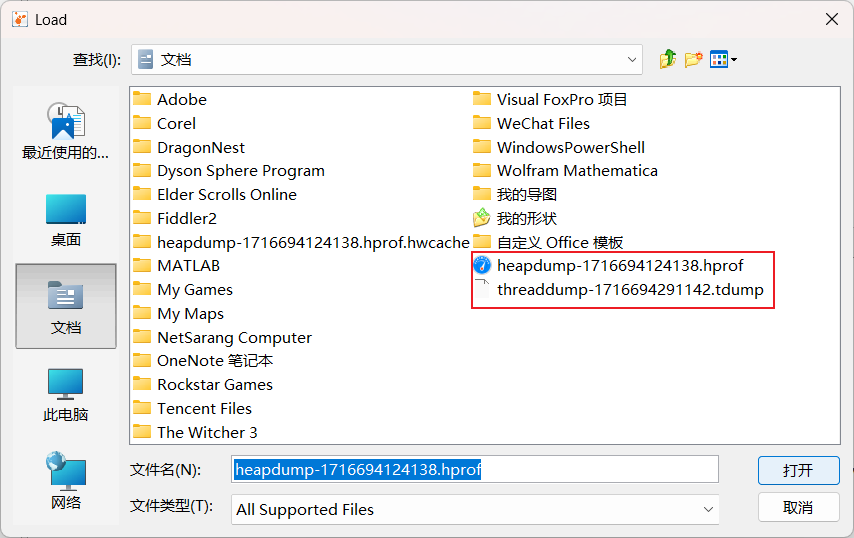Screen dimensions: 854x538
Task: Select the MATLAB folder
Action: (x=188, y=266)
